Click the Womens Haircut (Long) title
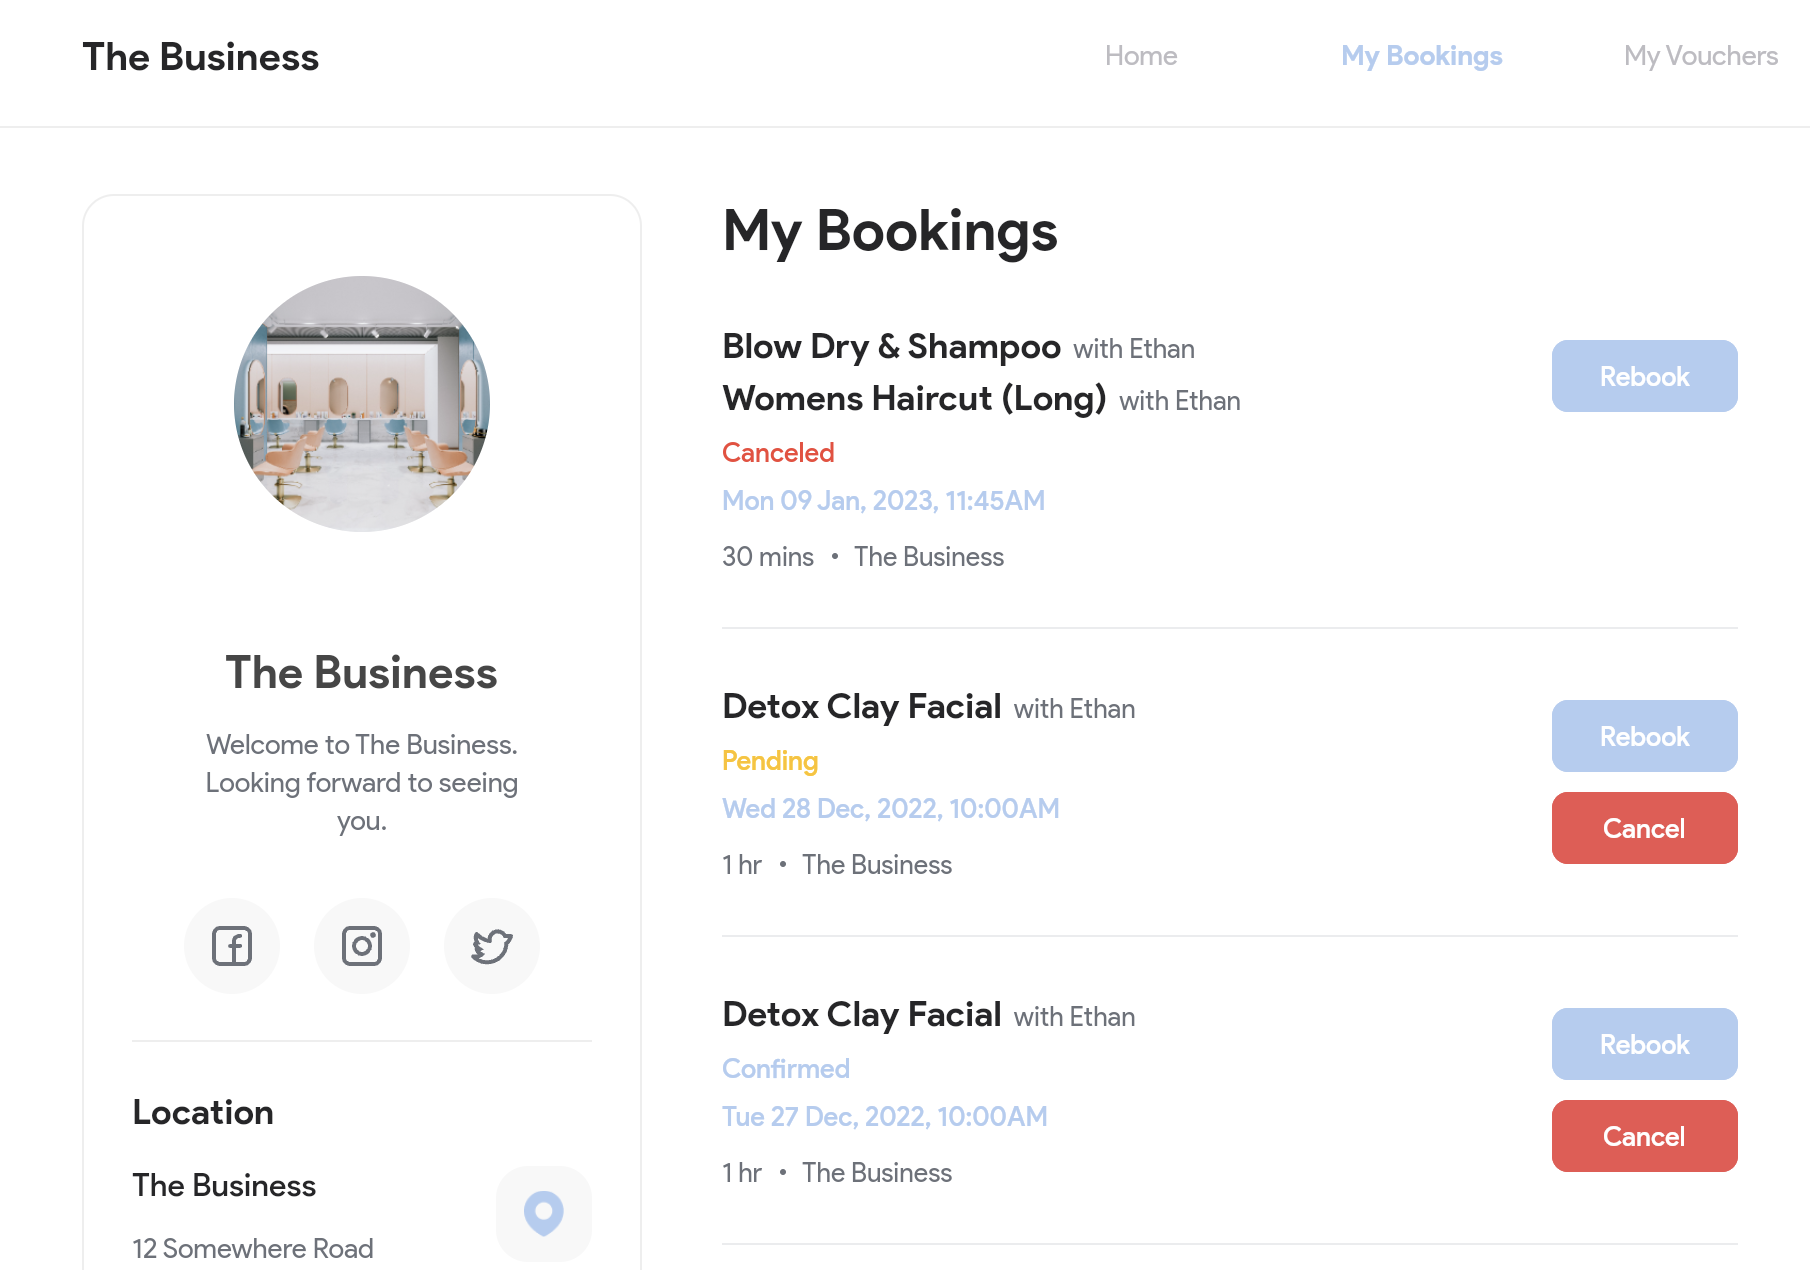Viewport: 1810px width, 1270px height. tap(915, 398)
